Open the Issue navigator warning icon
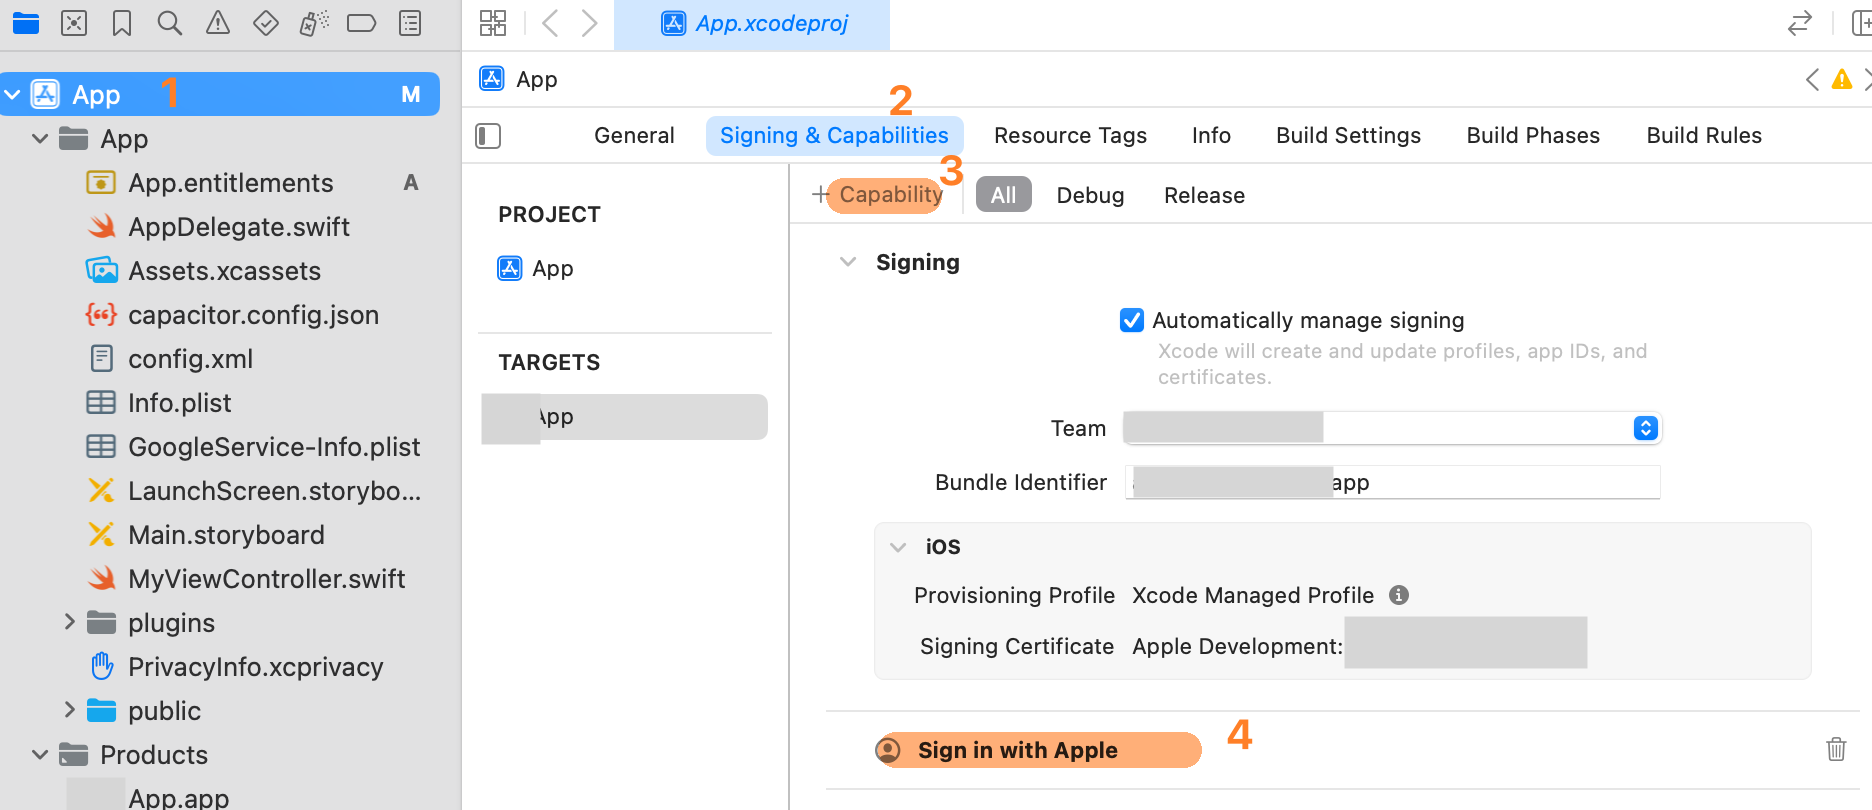This screenshot has height=810, width=1872. coord(218,23)
